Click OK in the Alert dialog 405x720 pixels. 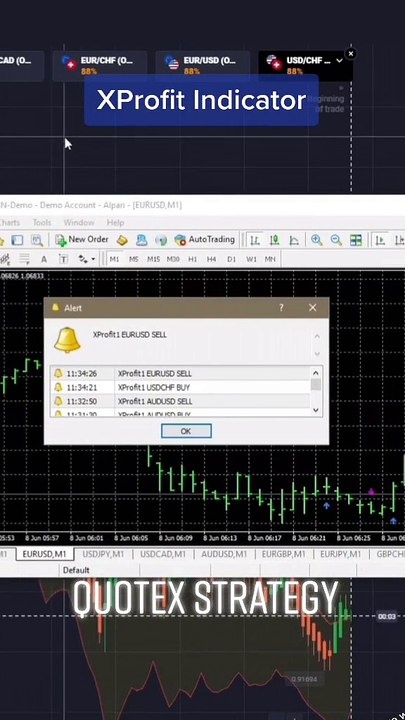pyautogui.click(x=186, y=431)
